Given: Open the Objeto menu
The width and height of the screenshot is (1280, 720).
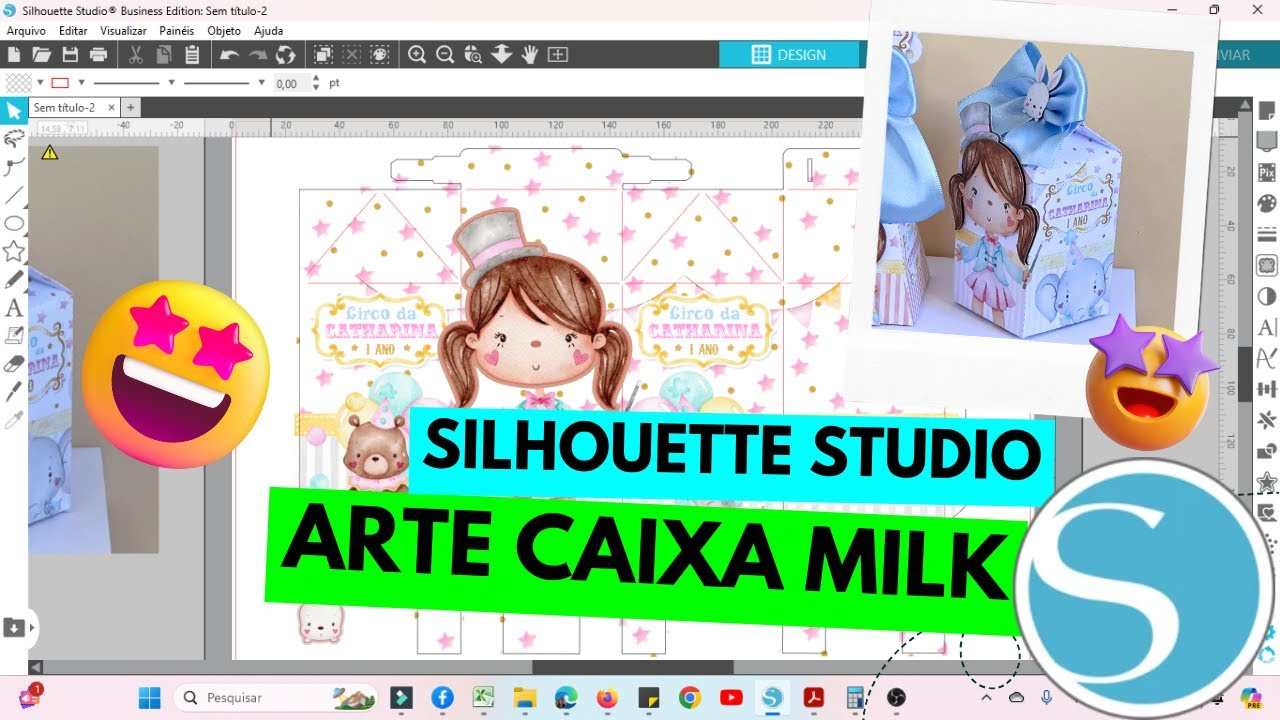Looking at the screenshot, I should (x=224, y=31).
